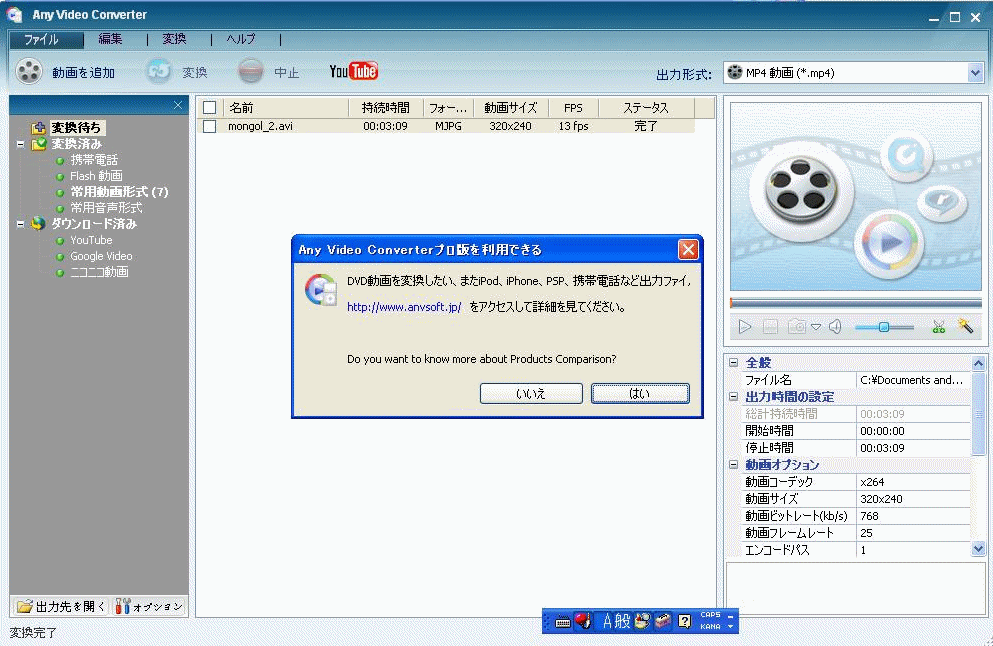Image resolution: width=993 pixels, height=646 pixels.
Task: Open the ヘルプ menu
Action: point(241,39)
